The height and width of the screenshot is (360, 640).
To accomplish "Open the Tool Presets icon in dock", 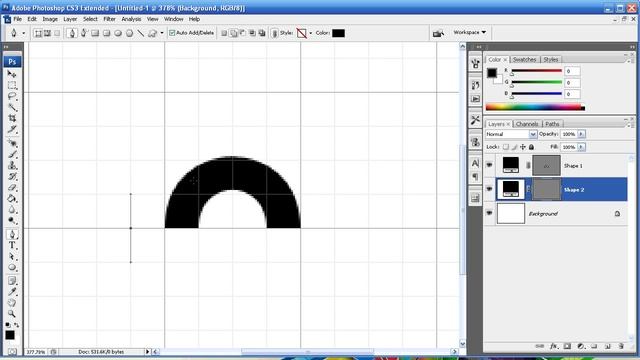I will pos(475,120).
